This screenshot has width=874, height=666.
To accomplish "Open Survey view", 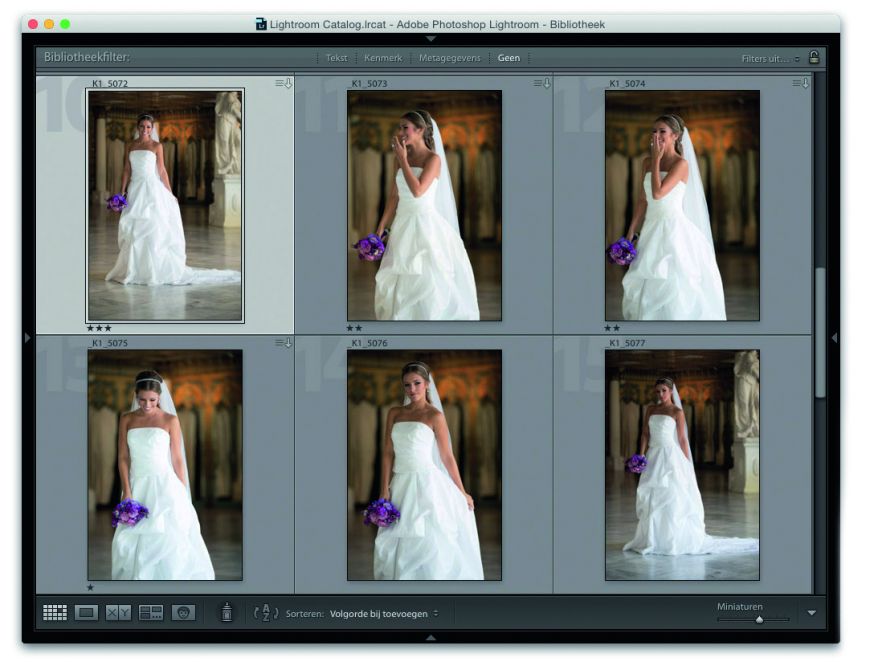I will [151, 613].
